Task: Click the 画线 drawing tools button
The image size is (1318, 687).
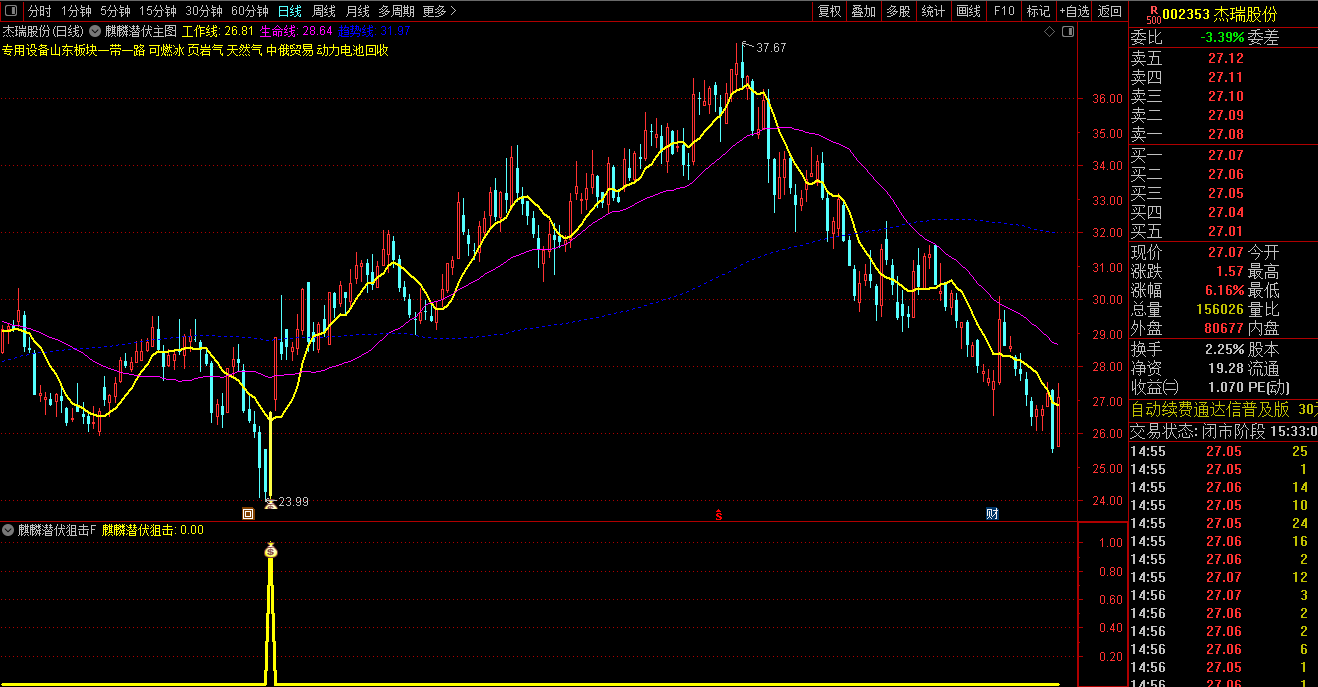Action: [968, 11]
